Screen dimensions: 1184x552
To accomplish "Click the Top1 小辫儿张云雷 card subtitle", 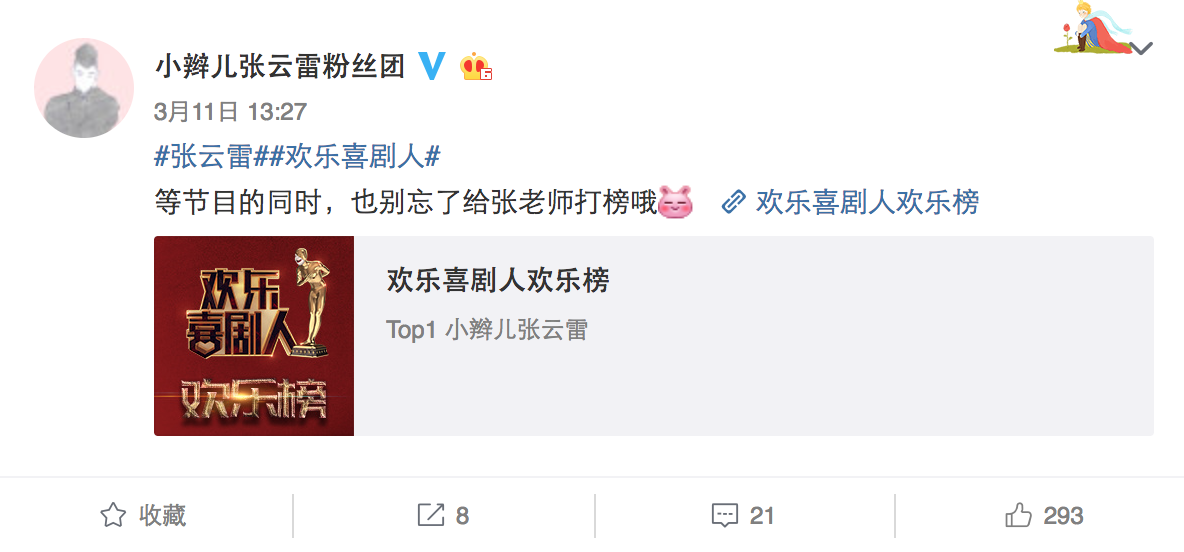I will [487, 330].
